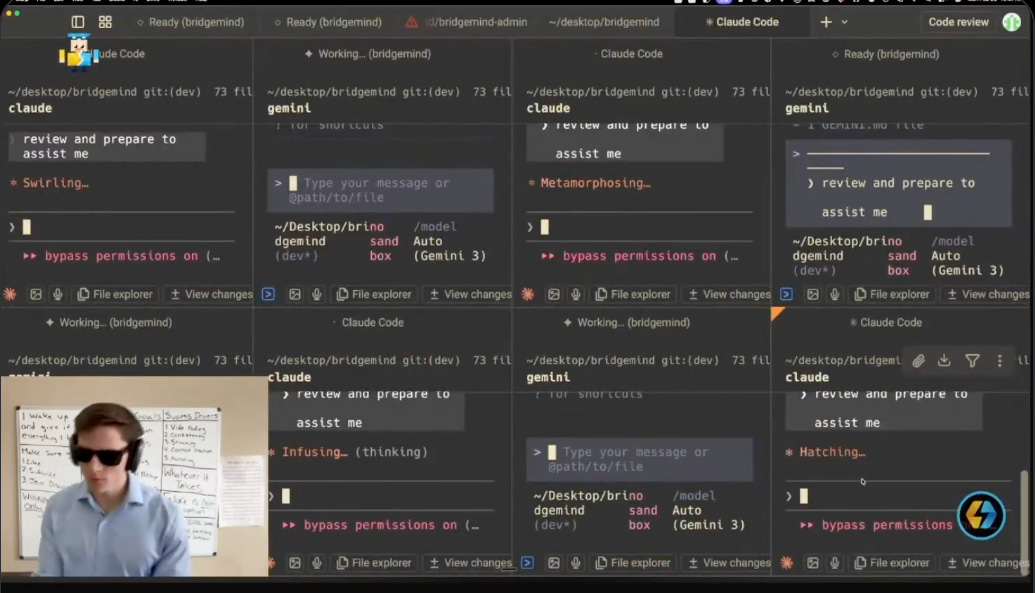The image size is (1035, 593).
Task: Open the user avatar in top bar
Action: pyautogui.click(x=1011, y=22)
